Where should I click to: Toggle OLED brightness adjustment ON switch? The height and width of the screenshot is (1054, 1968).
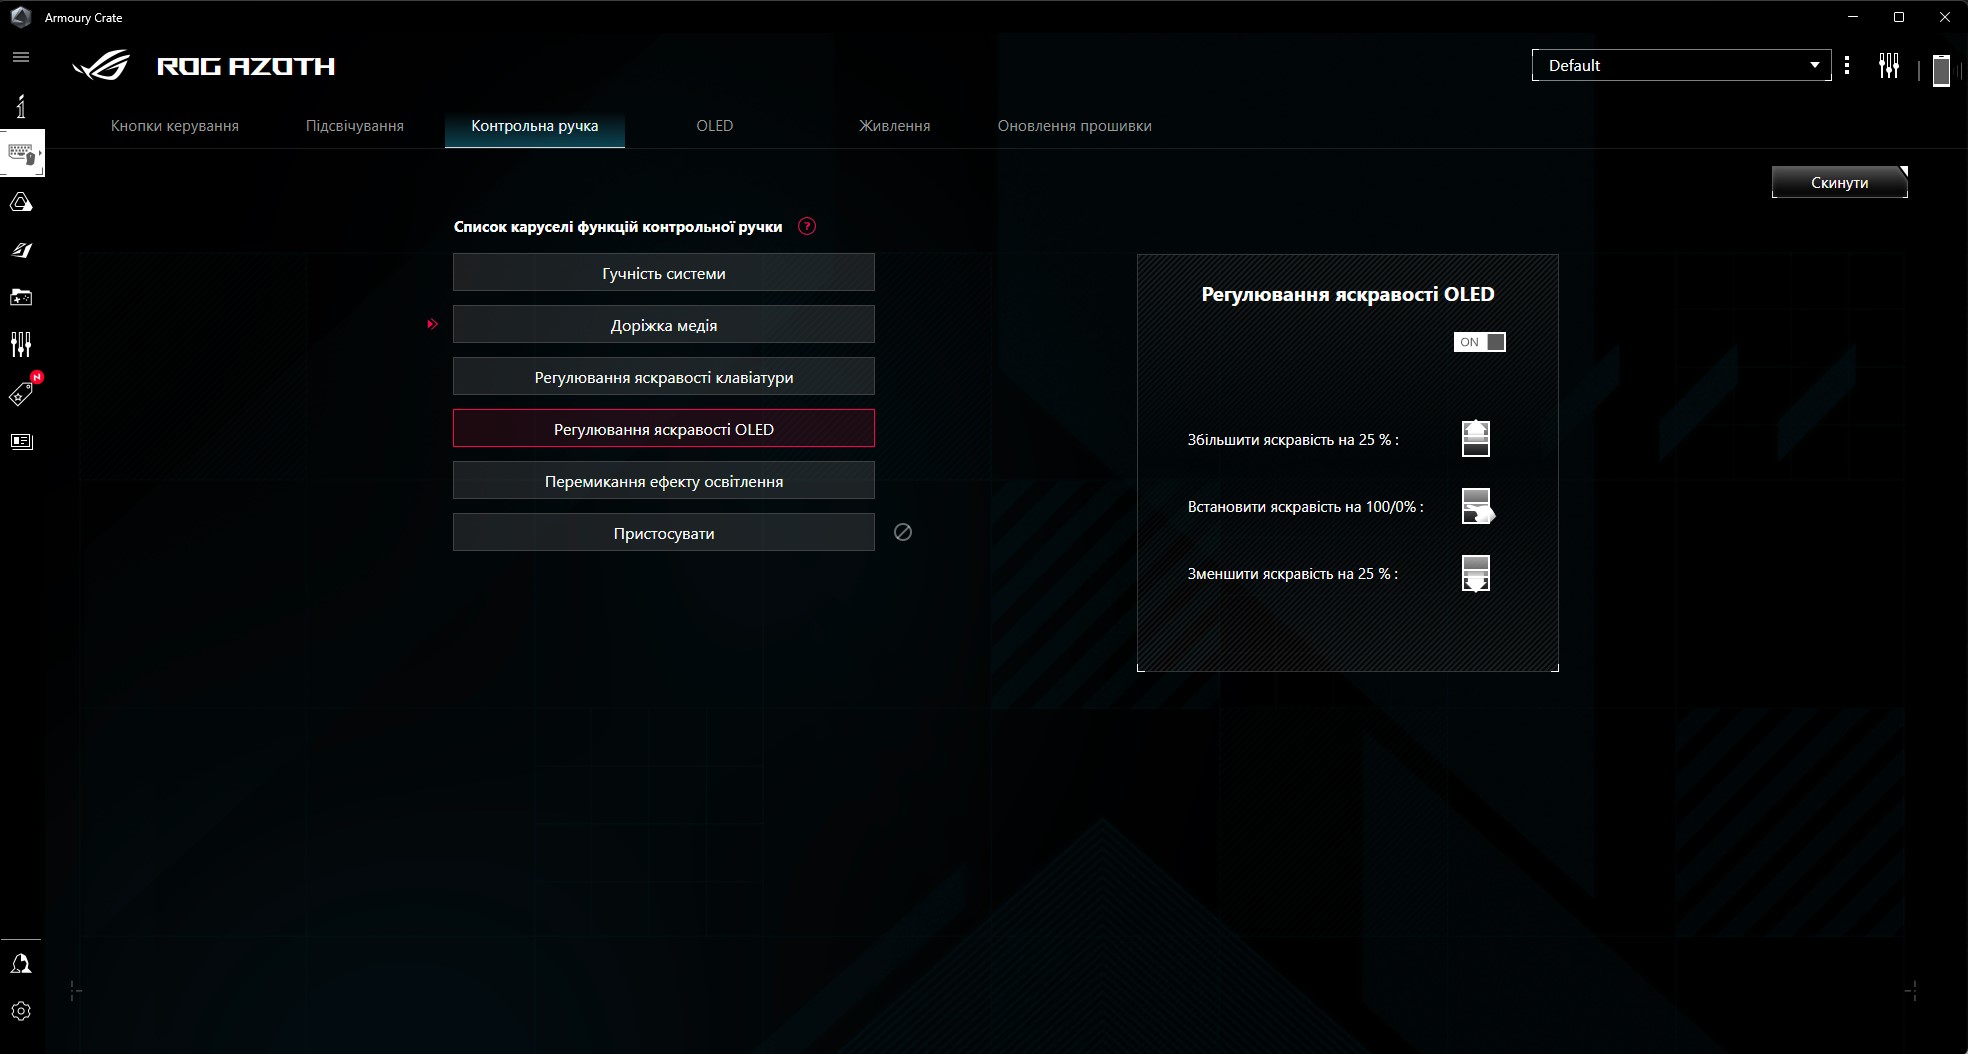pyautogui.click(x=1479, y=342)
